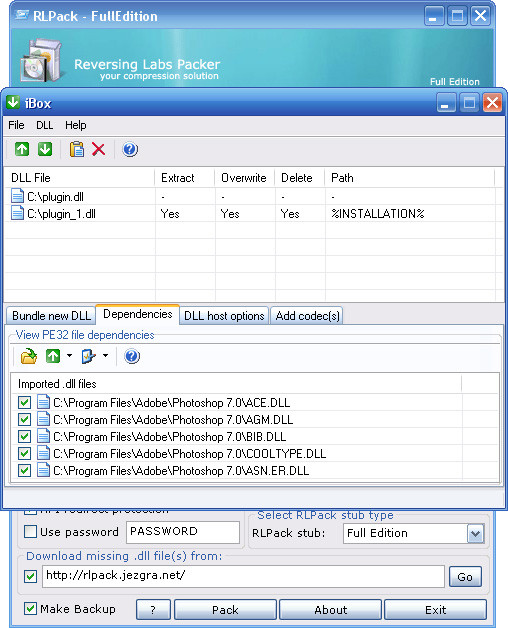Open the DLL menu in iBox

[x=44, y=125]
